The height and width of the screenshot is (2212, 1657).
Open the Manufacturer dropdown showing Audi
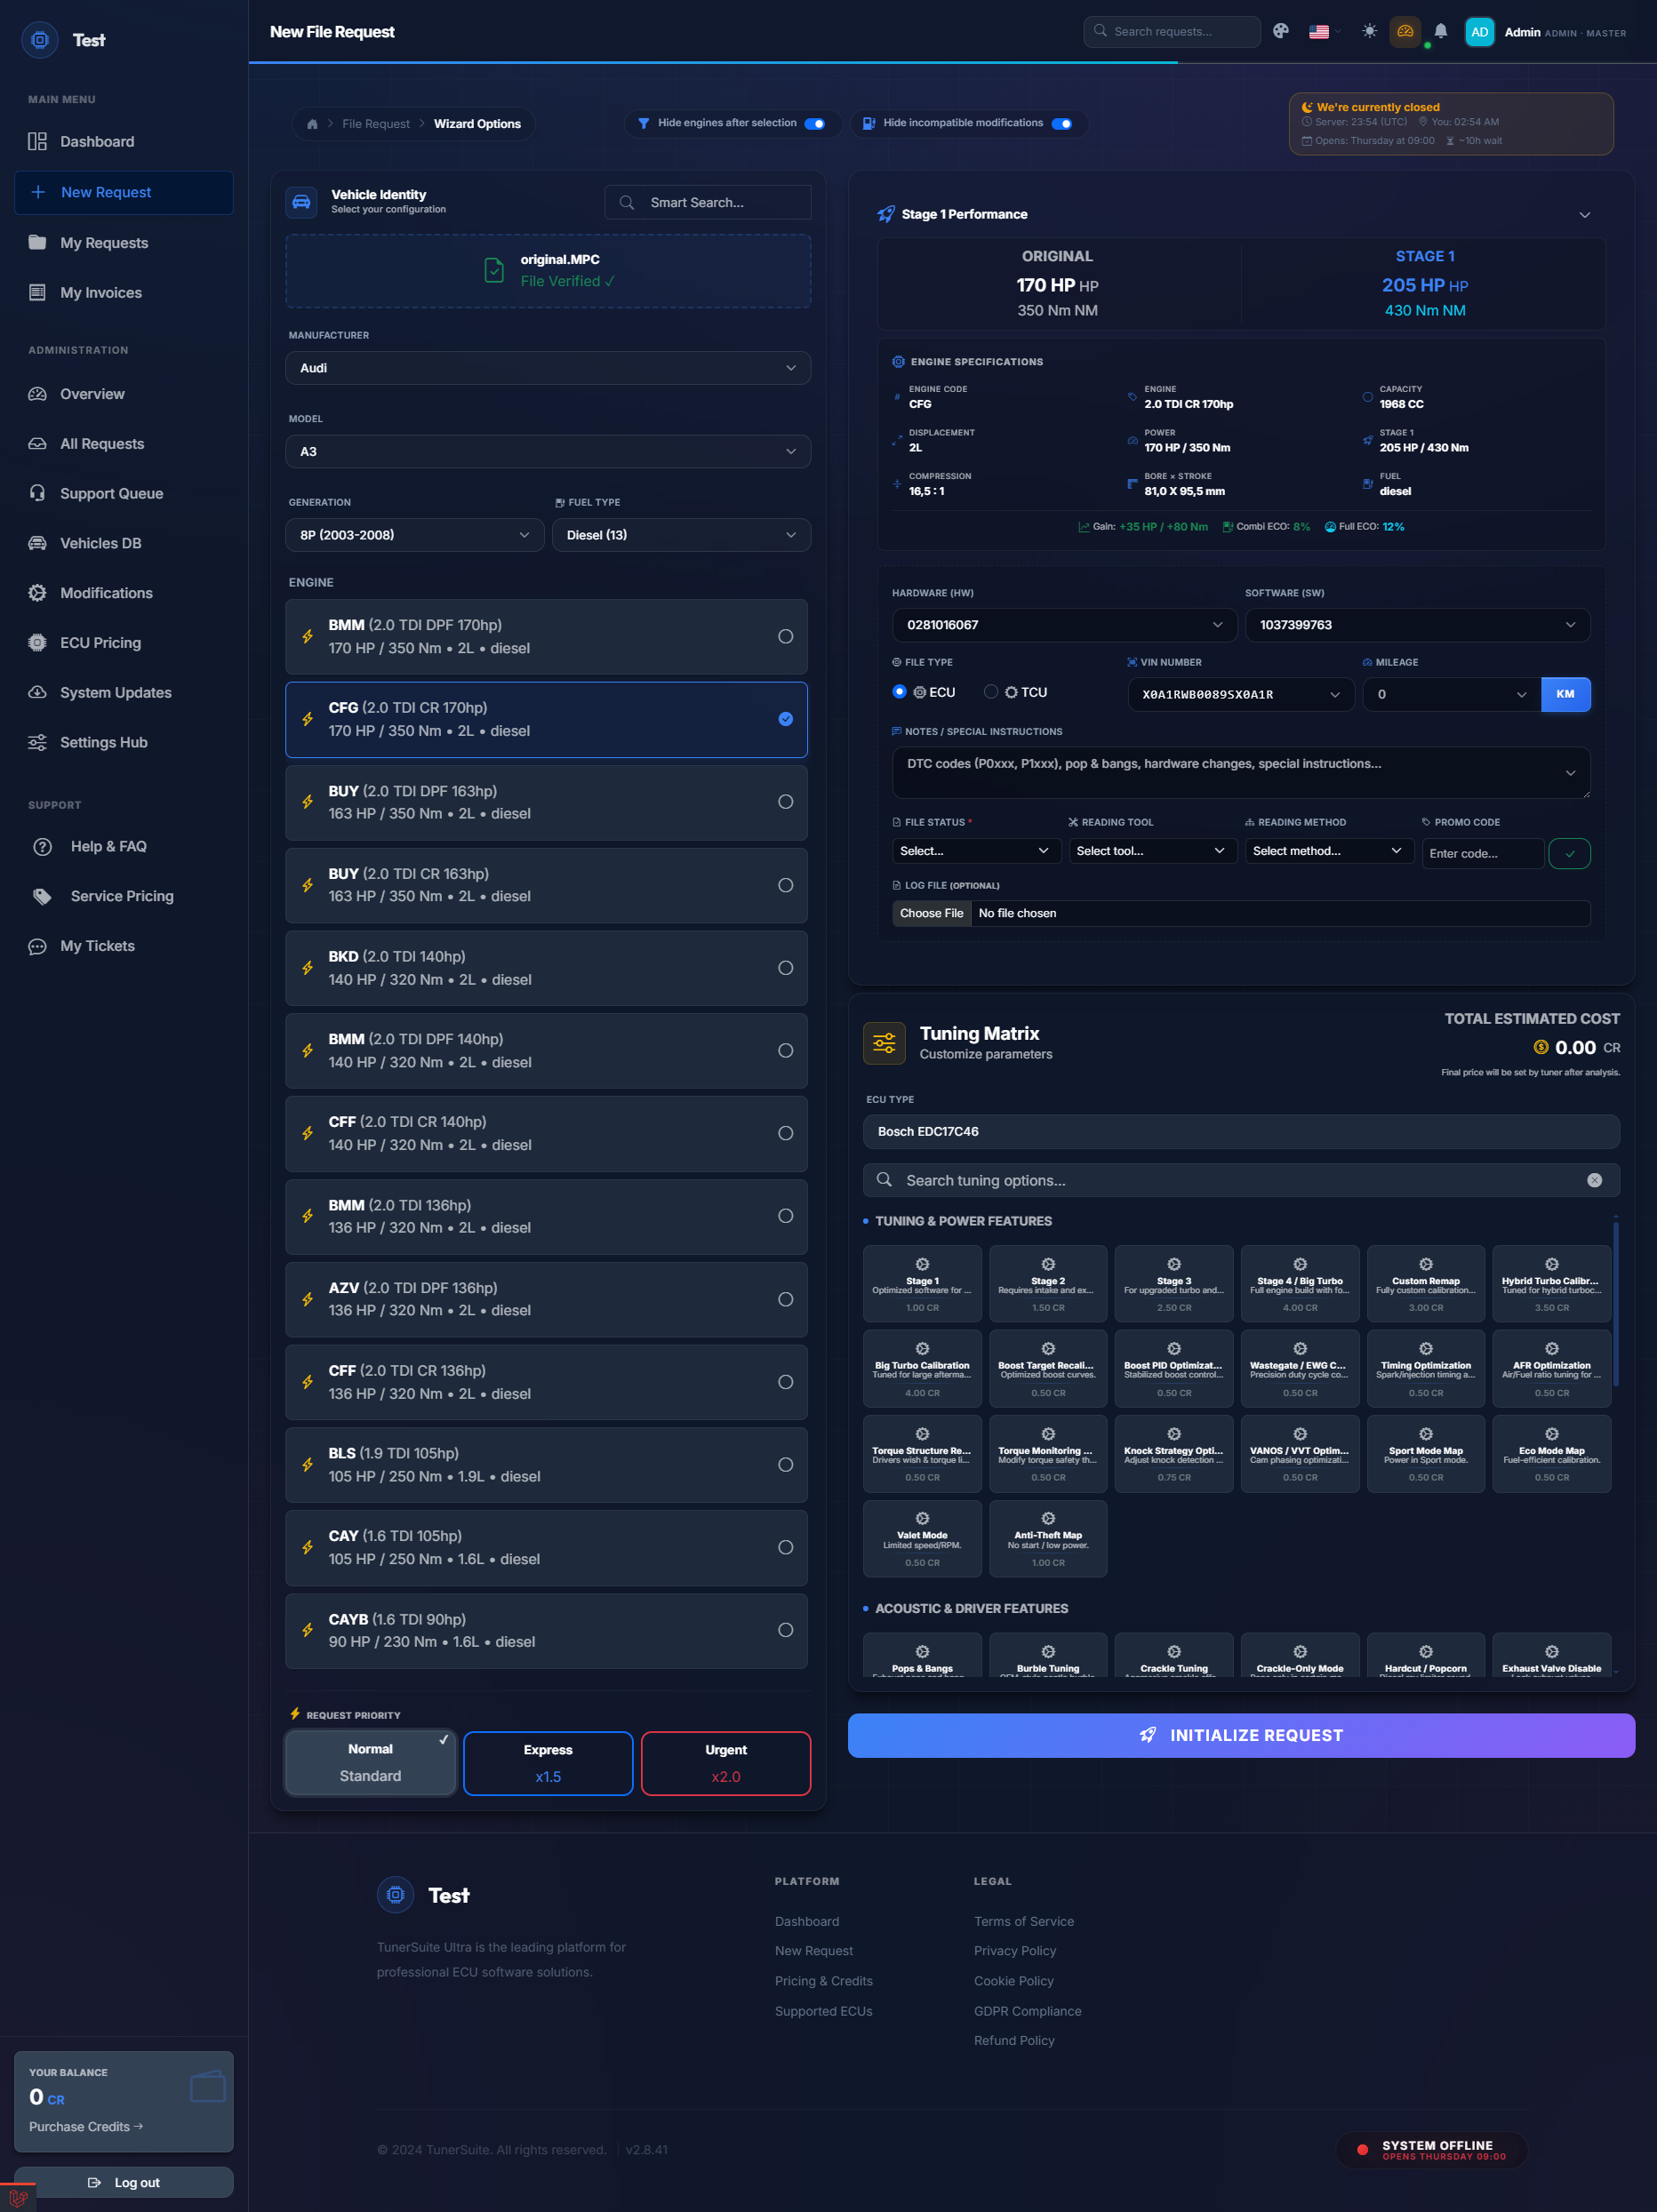[548, 368]
